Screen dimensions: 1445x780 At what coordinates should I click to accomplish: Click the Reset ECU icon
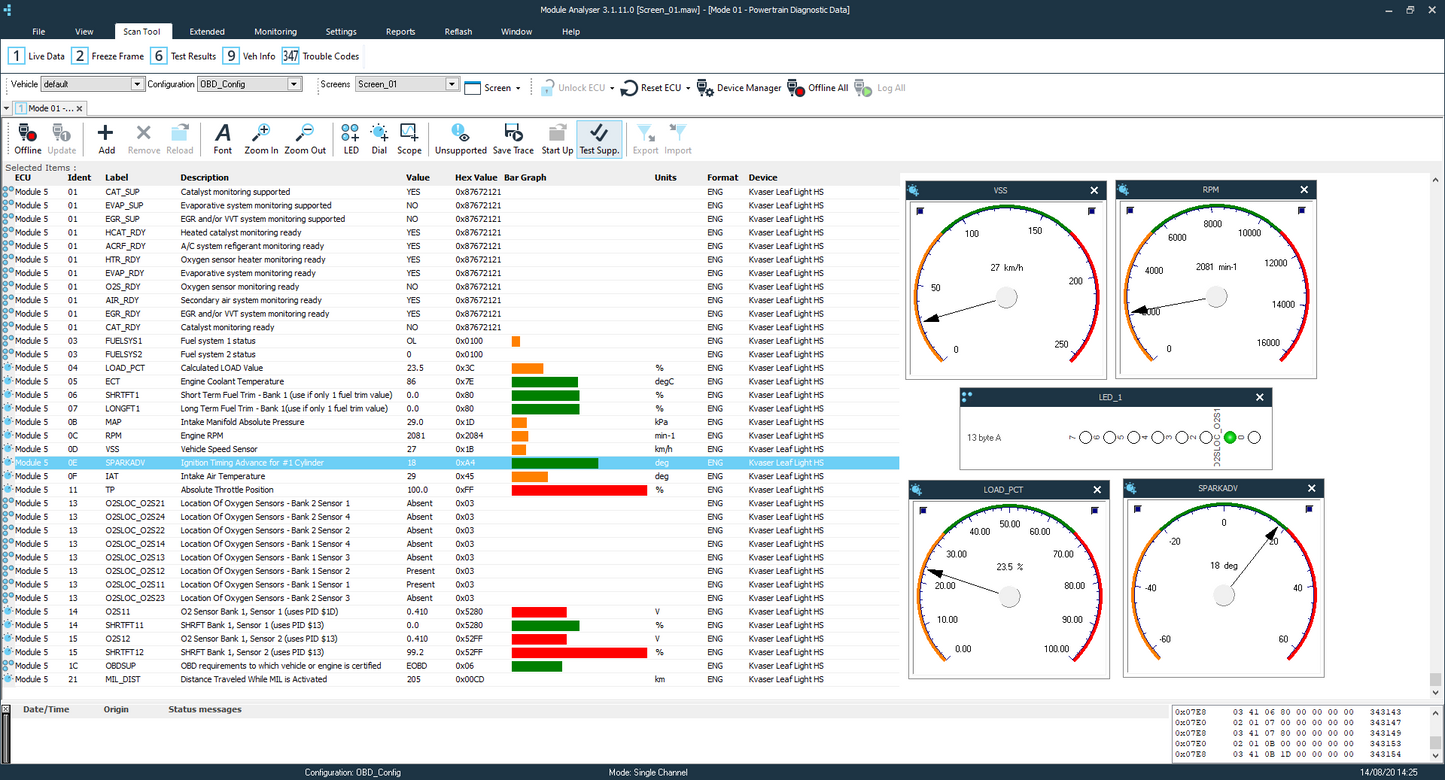click(x=629, y=88)
